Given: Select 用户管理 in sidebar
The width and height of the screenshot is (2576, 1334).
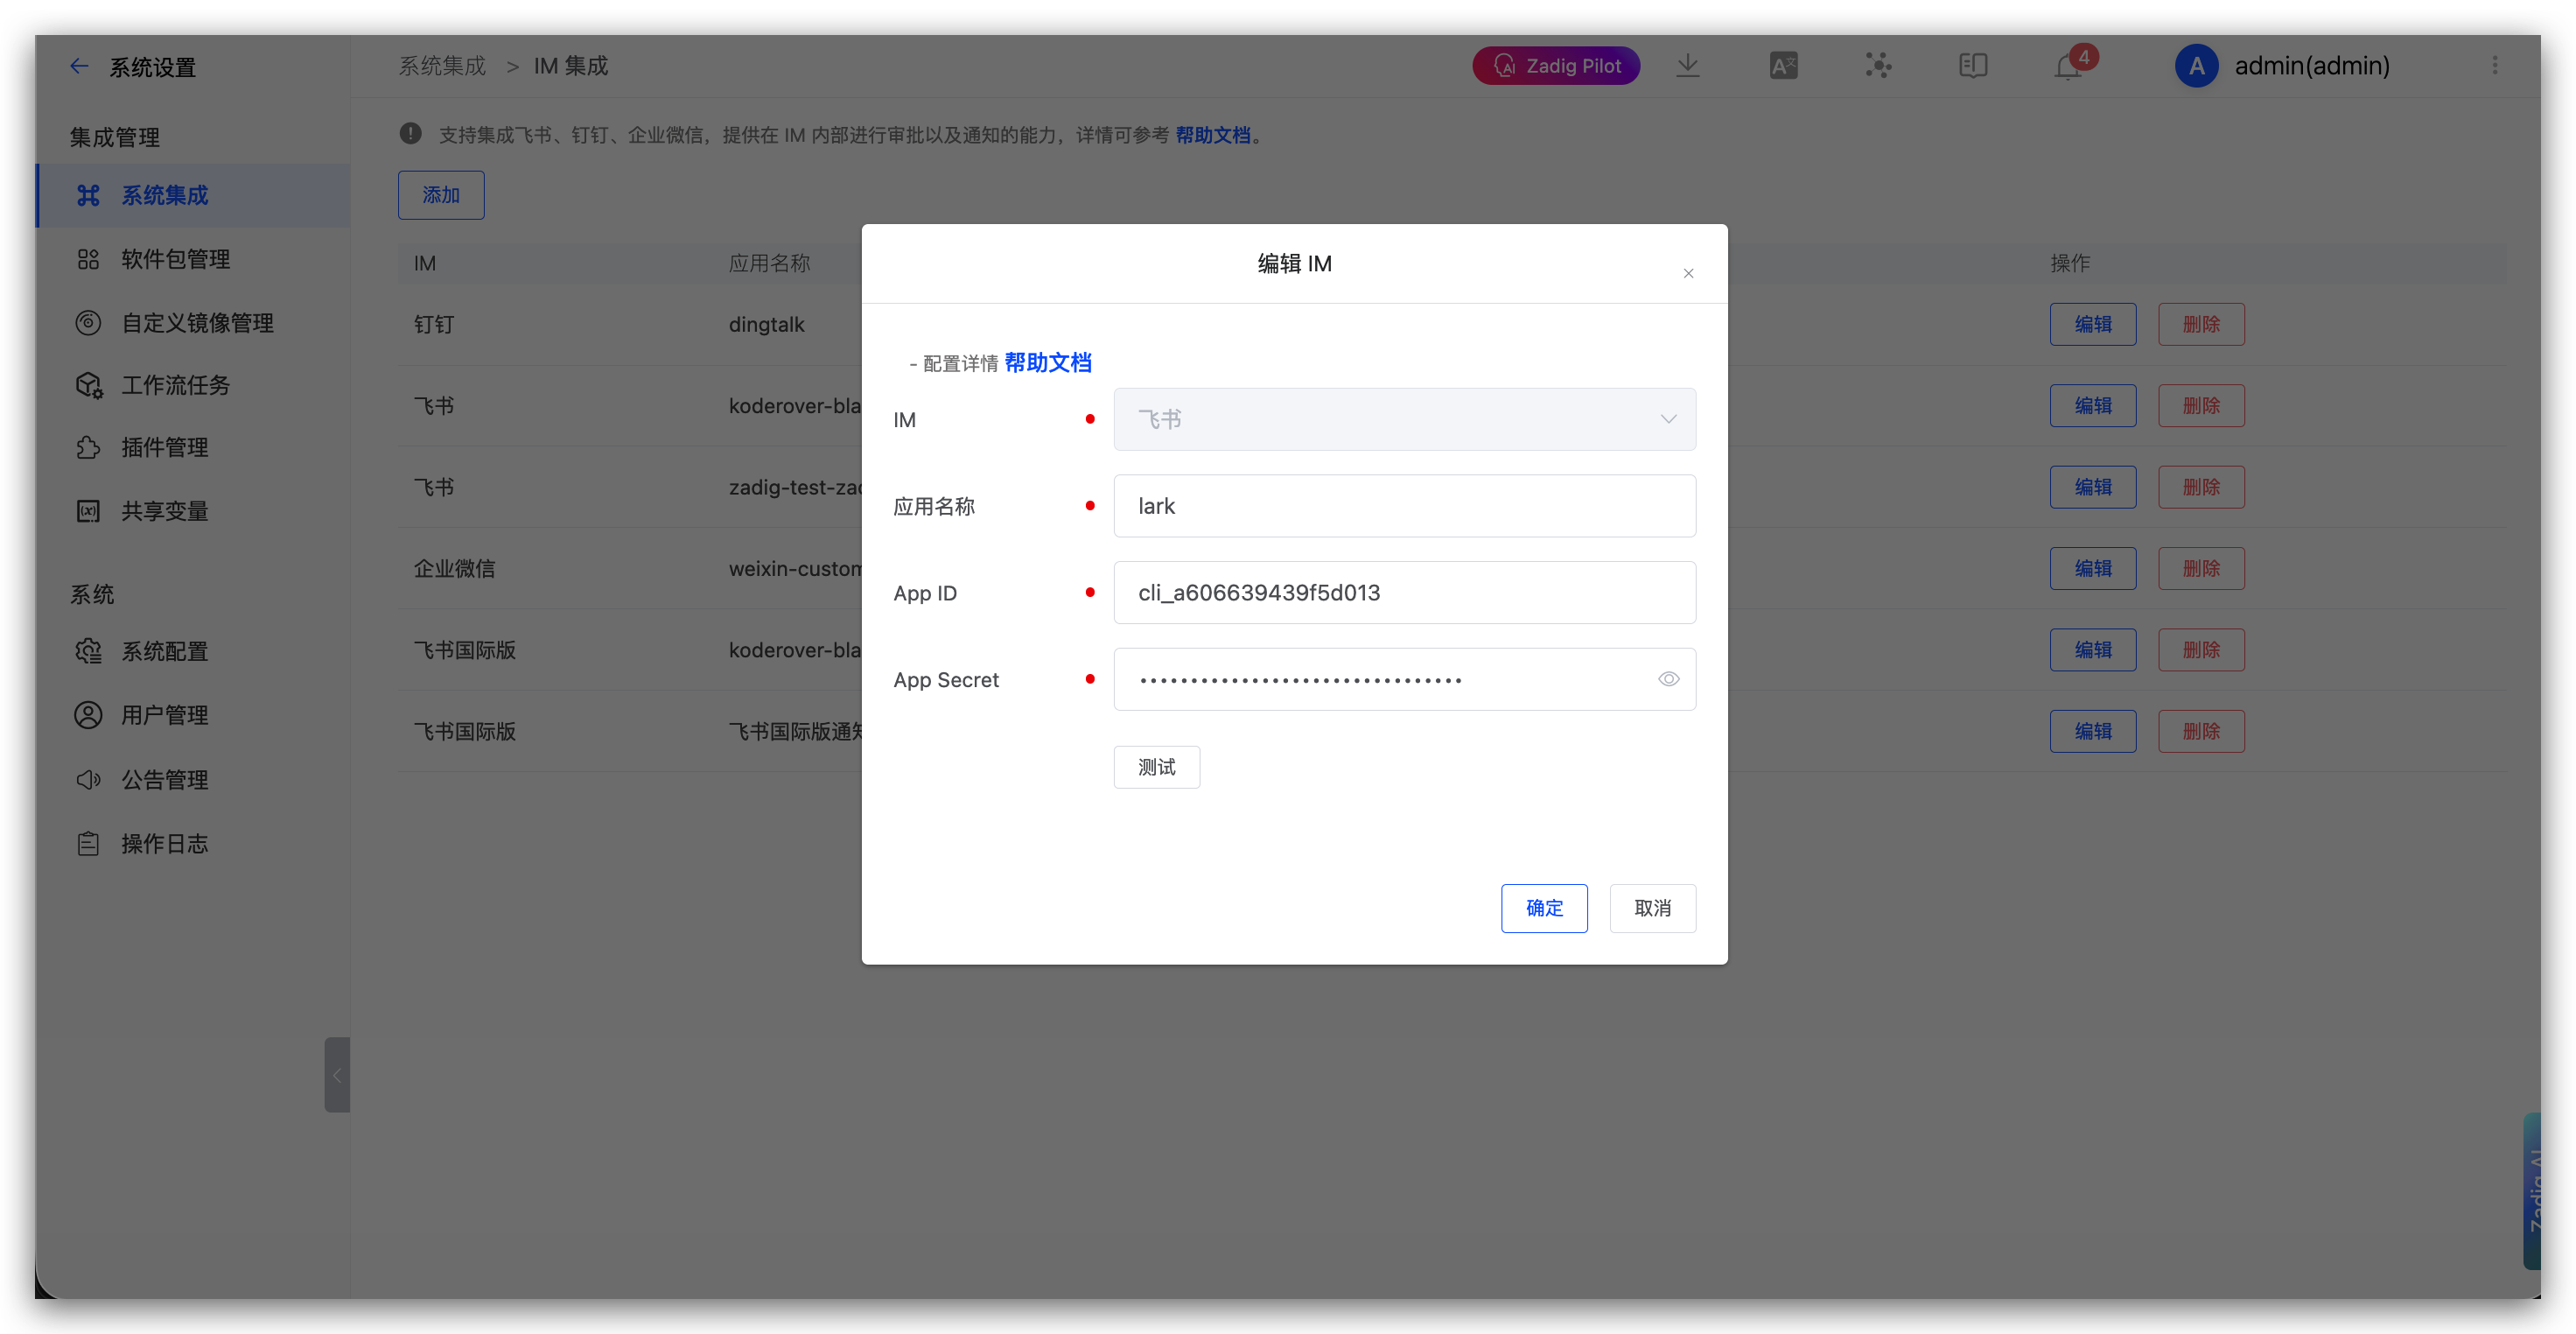Looking at the screenshot, I should click(164, 715).
